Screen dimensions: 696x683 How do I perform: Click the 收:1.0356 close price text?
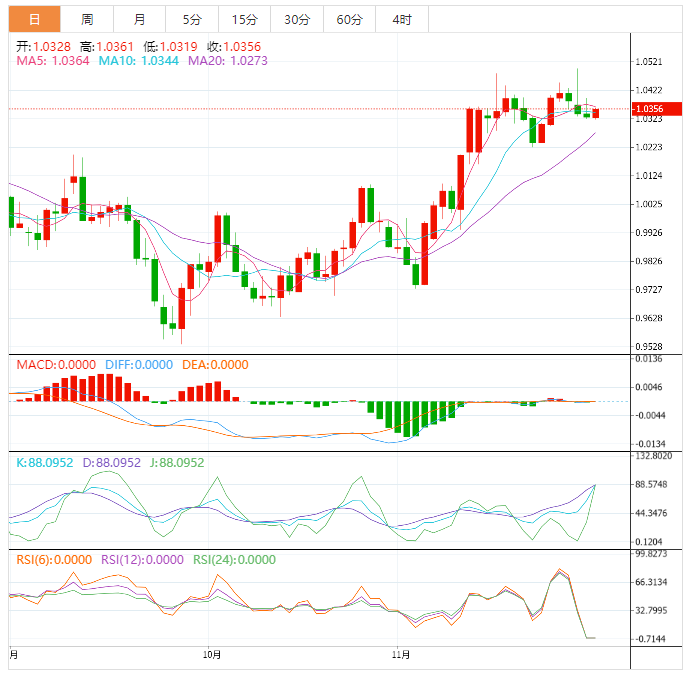coord(234,47)
